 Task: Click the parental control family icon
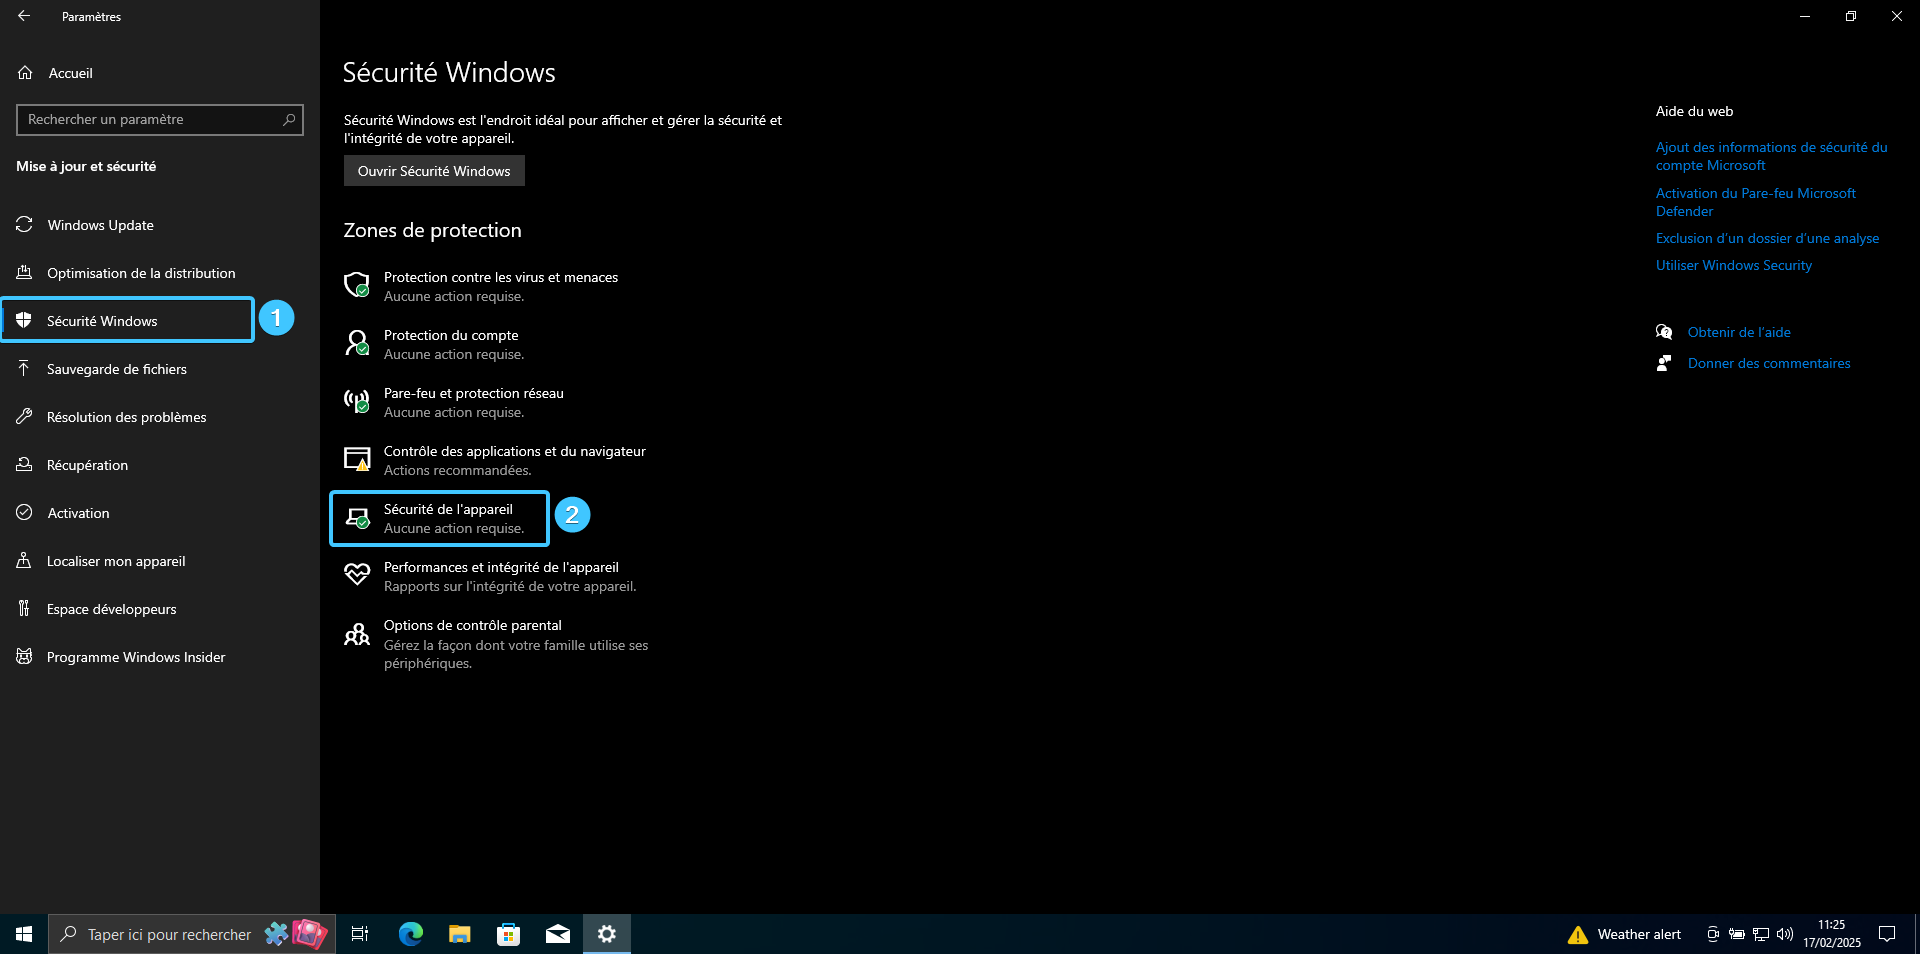(357, 634)
